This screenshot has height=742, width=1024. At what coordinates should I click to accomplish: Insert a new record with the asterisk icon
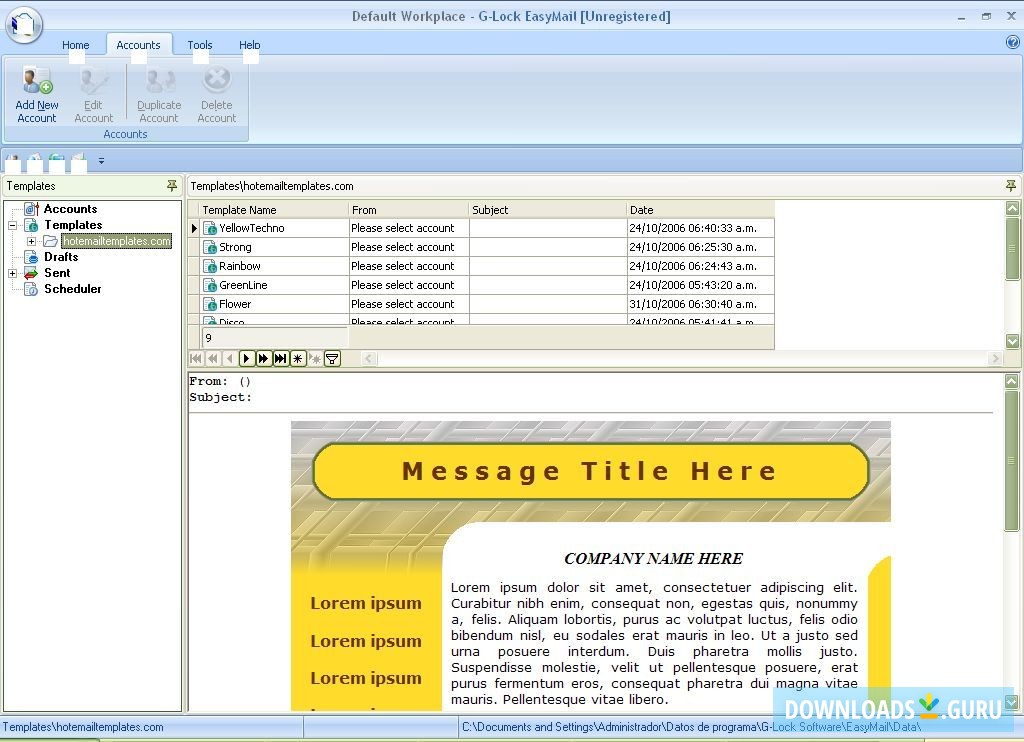297,358
